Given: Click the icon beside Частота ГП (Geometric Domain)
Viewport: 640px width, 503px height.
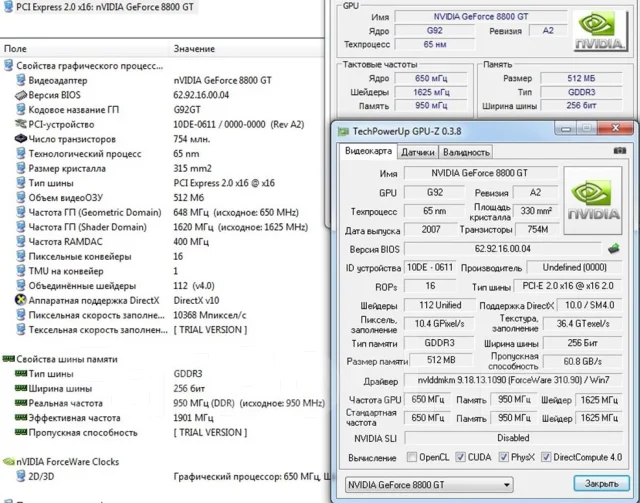Looking at the screenshot, I should (21, 212).
